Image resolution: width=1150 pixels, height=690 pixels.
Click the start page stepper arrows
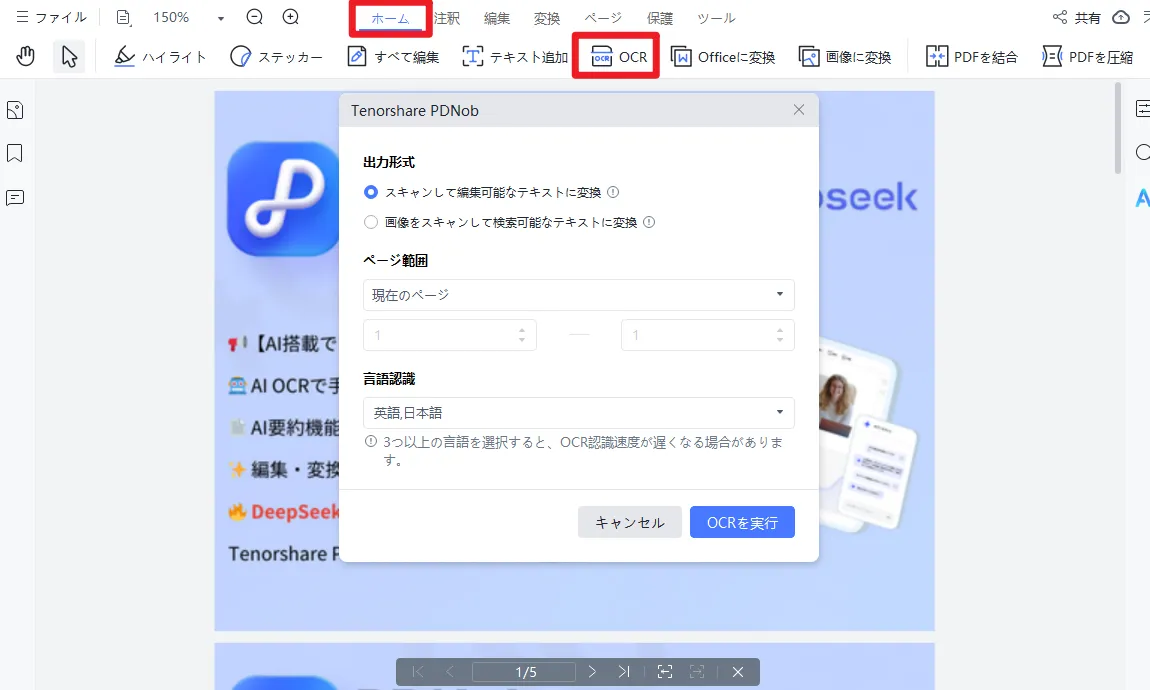pyautogui.click(x=521, y=335)
